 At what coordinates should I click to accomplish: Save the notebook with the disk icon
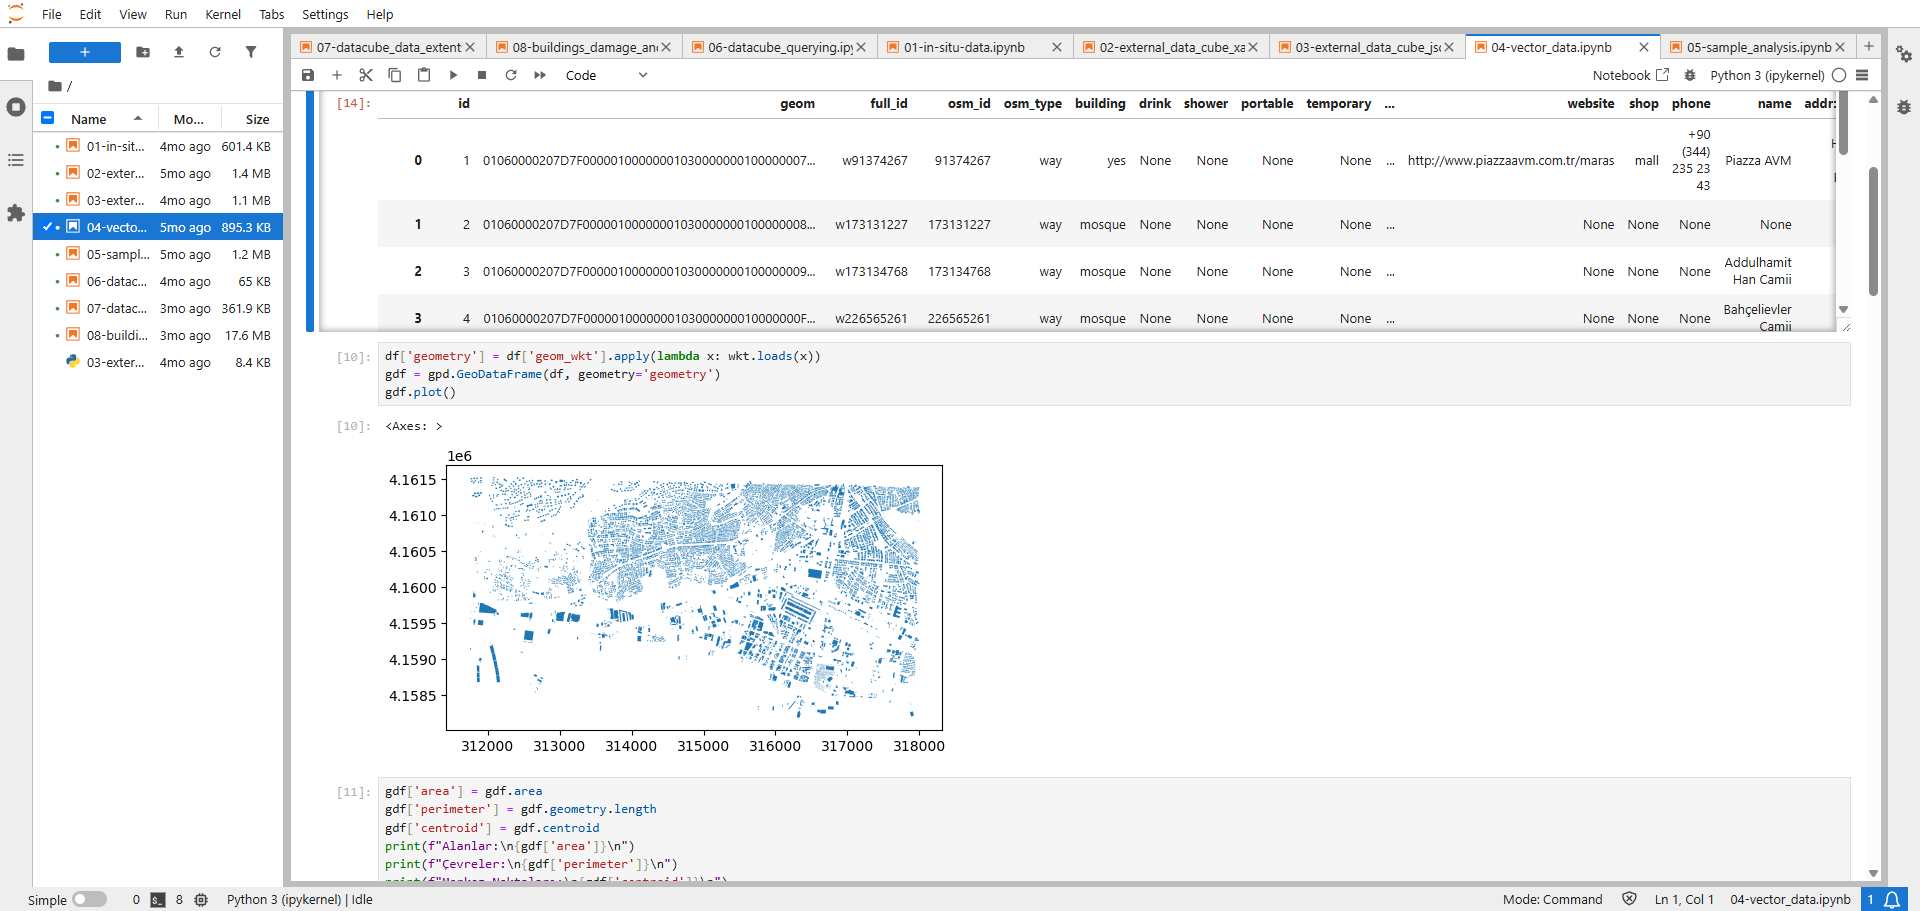(x=308, y=75)
